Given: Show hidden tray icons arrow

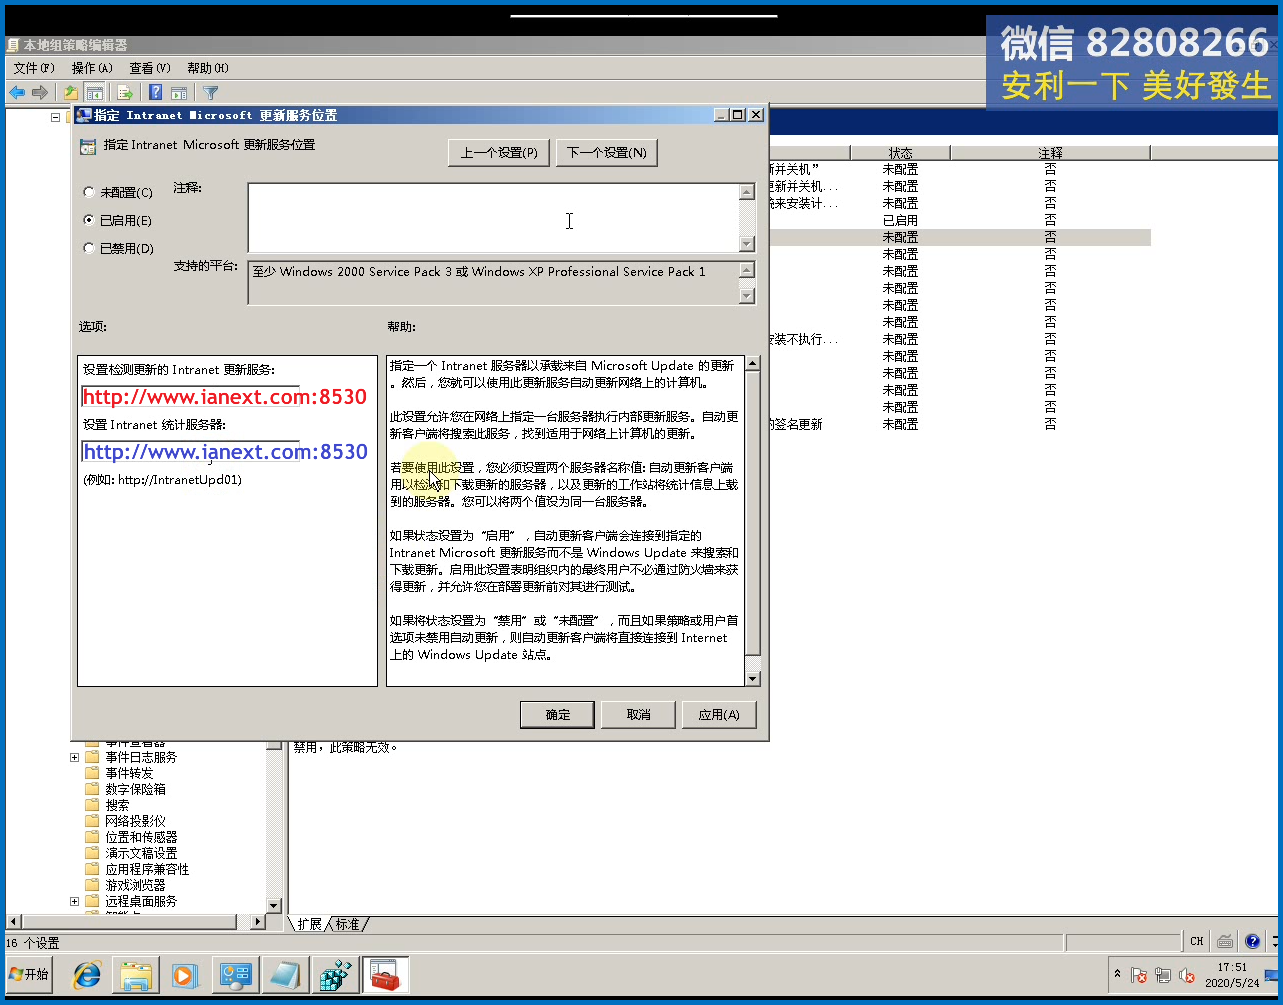Looking at the screenshot, I should tap(1117, 974).
